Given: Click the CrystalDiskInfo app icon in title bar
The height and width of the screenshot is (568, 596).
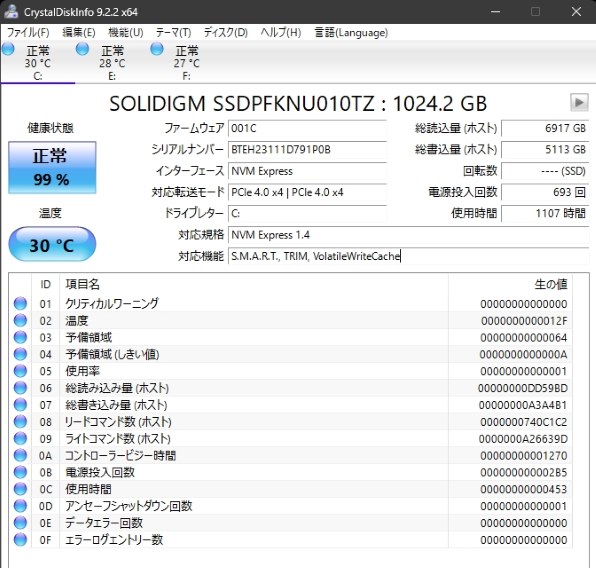Looking at the screenshot, I should click(11, 11).
